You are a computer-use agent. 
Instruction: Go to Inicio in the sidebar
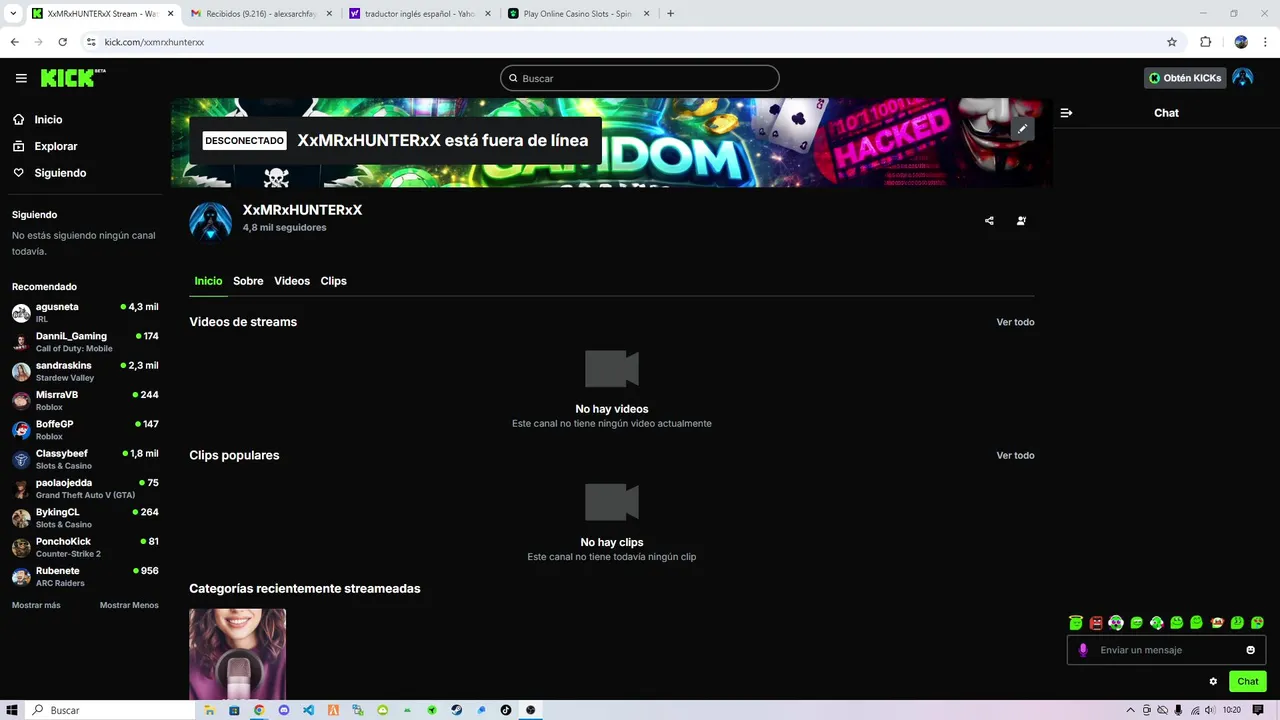click(x=48, y=119)
